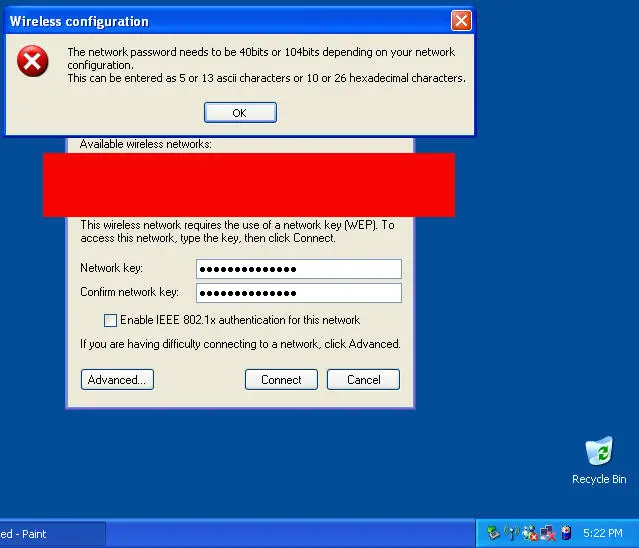Viewport: 639px width, 548px height.
Task: Click the 5:22 PM system clock
Action: click(603, 533)
